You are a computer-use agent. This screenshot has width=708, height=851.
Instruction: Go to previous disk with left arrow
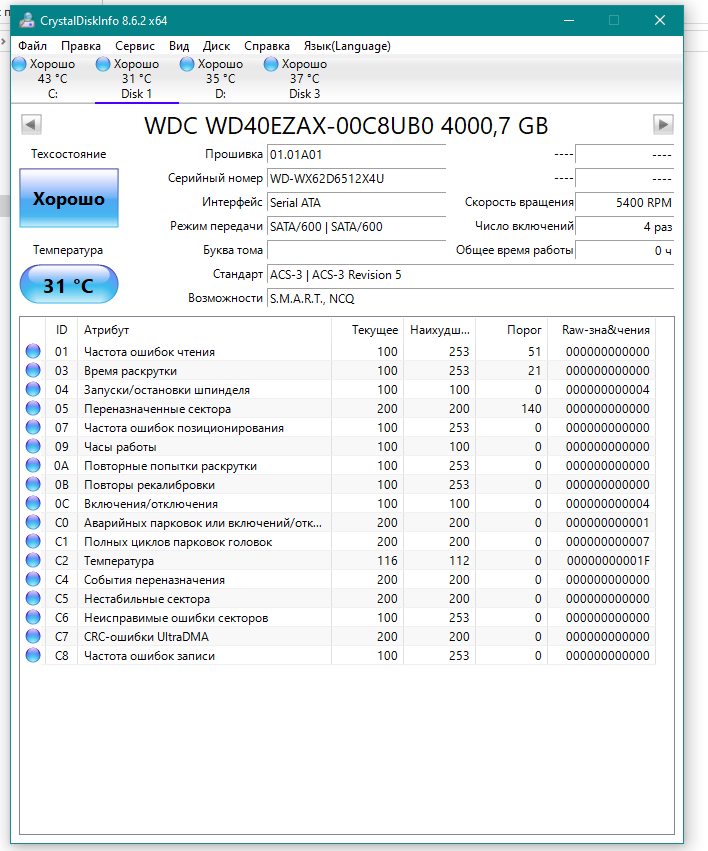coord(31,124)
